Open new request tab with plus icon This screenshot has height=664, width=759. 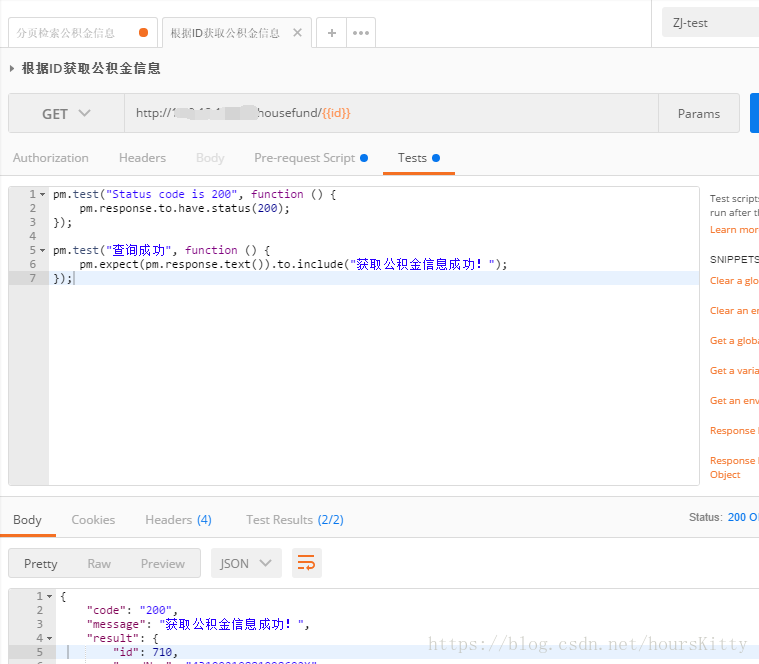pyautogui.click(x=332, y=33)
